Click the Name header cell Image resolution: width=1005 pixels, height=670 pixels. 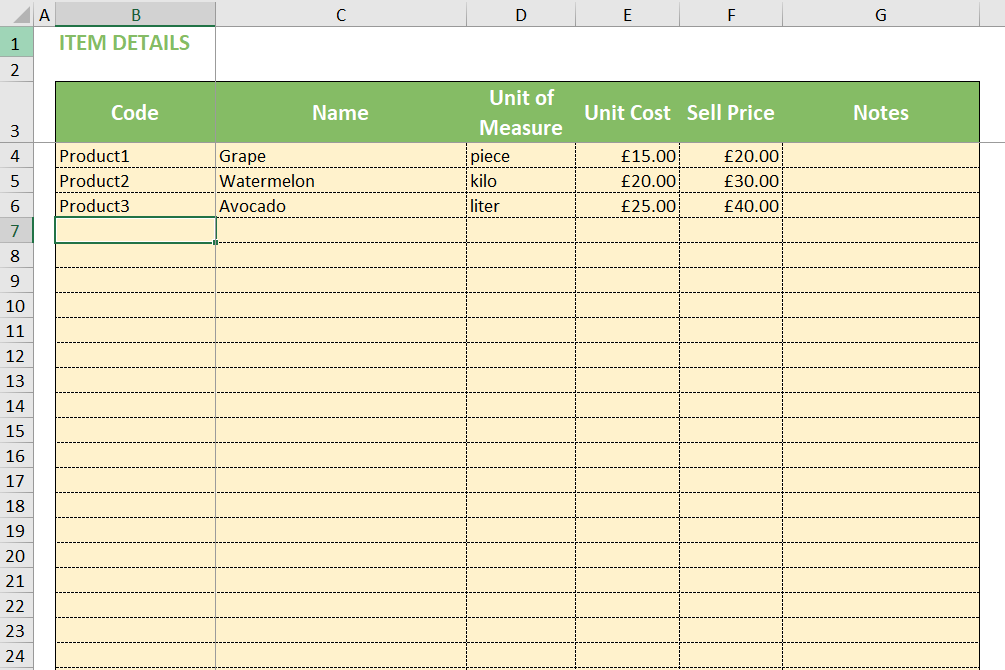point(341,112)
